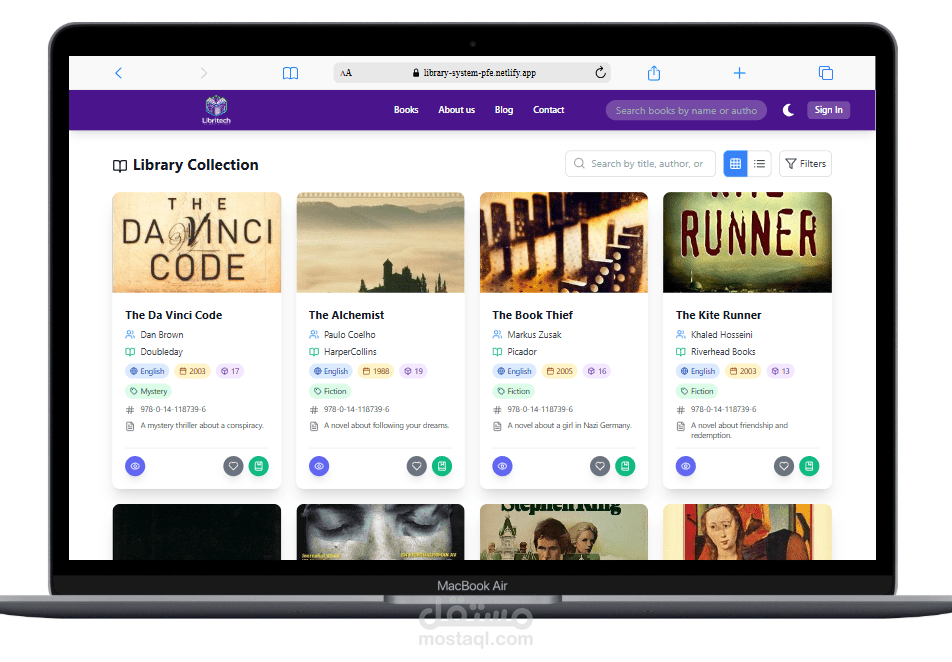Click The Book Thief title
952x662 pixels.
532,315
